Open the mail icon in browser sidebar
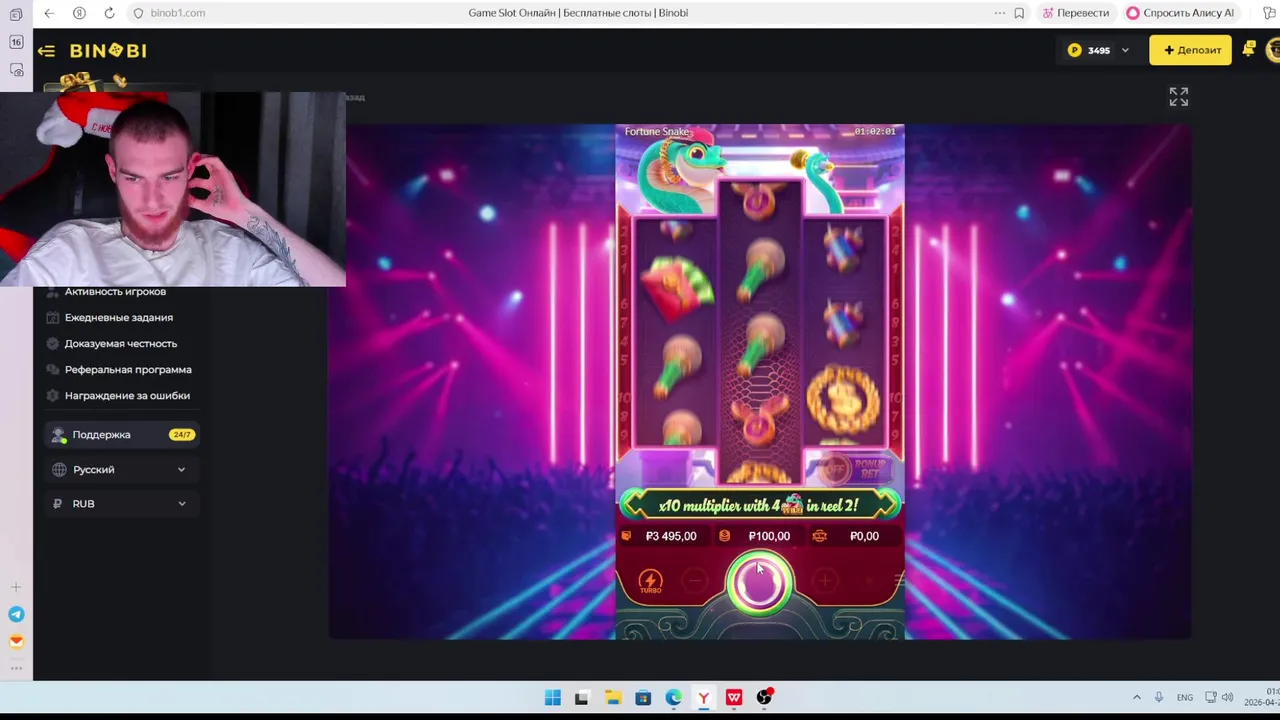The image size is (1280, 720). [16, 641]
